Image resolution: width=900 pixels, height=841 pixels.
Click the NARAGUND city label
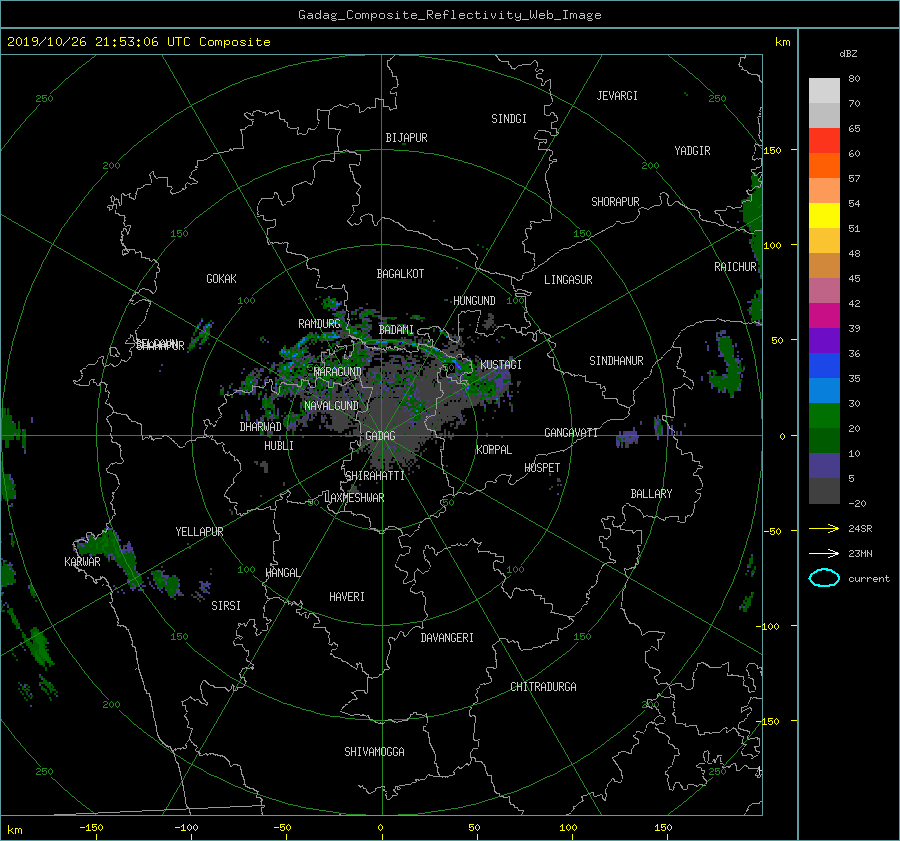click(x=338, y=372)
